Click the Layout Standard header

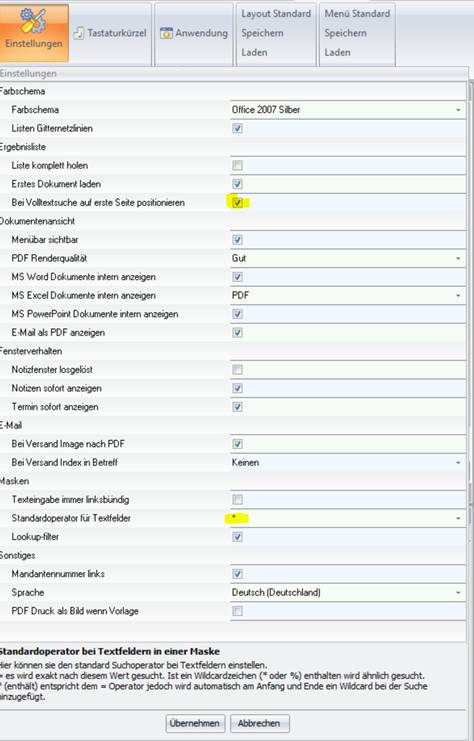pos(276,14)
